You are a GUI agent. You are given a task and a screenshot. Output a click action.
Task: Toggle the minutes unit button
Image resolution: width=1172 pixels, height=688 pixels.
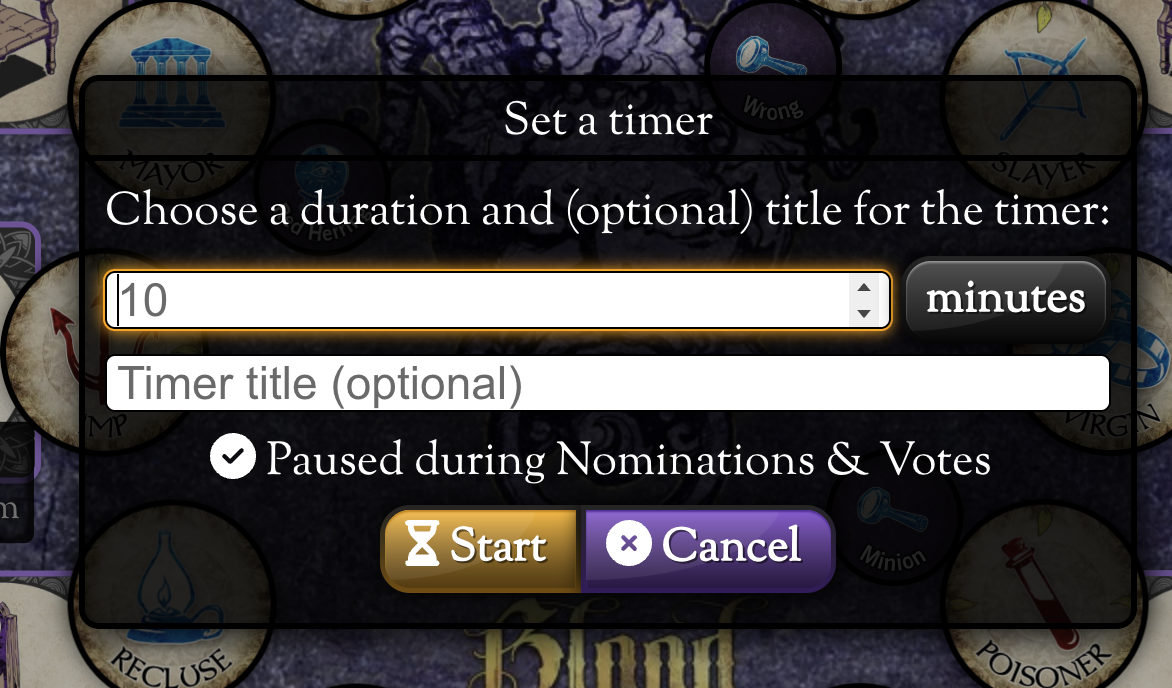[x=1005, y=299]
